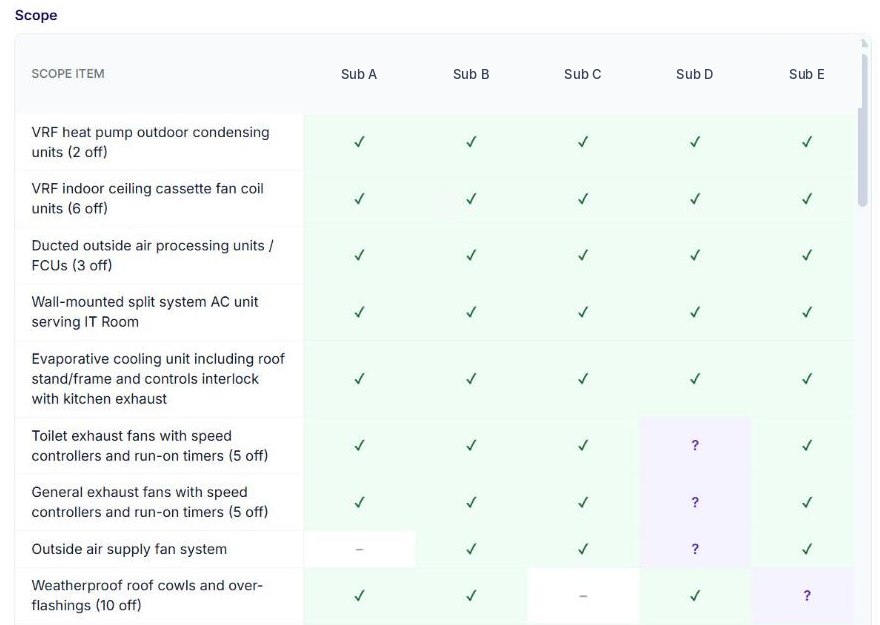Click Sub E checkmark for Outside air supply fan

point(806,549)
